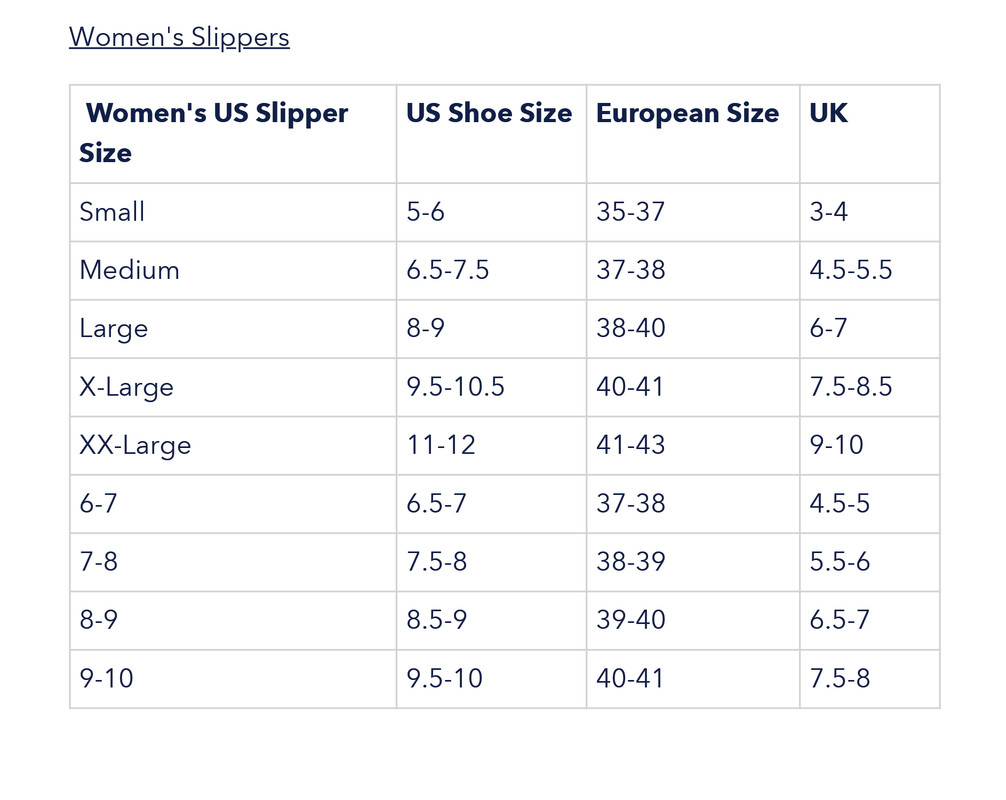Image resolution: width=1006 pixels, height=800 pixels.
Task: Click the Large size row label
Action: (113, 328)
